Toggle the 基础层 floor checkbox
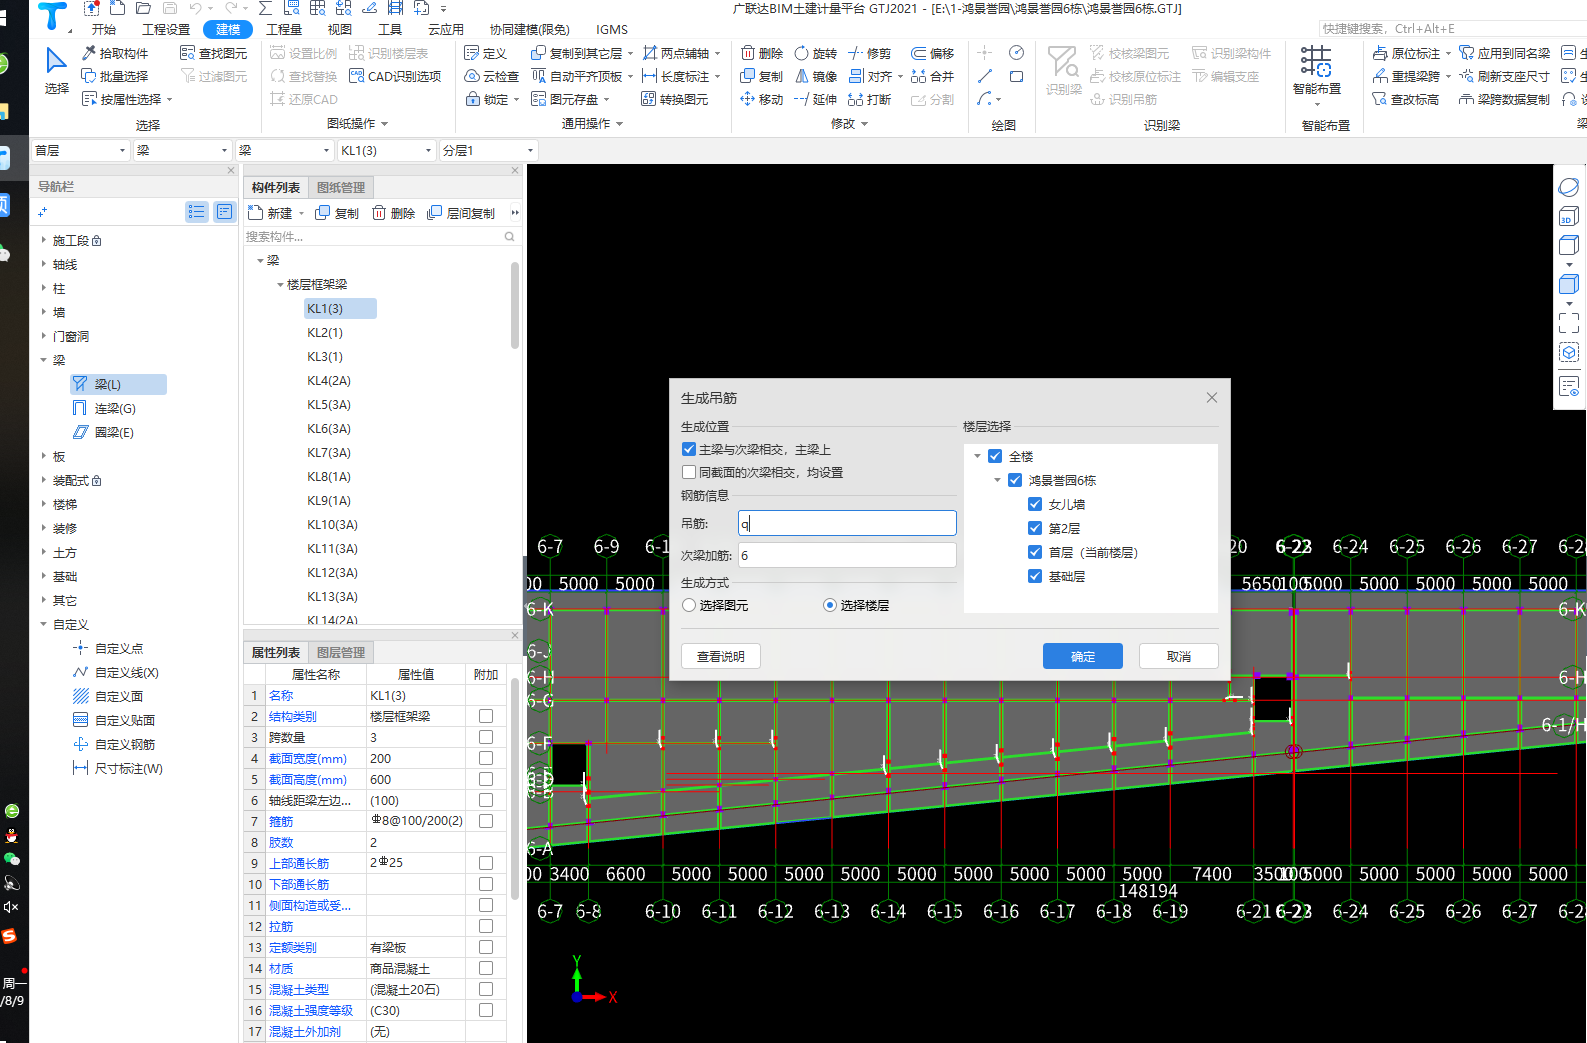1587x1043 pixels. coord(1035,576)
